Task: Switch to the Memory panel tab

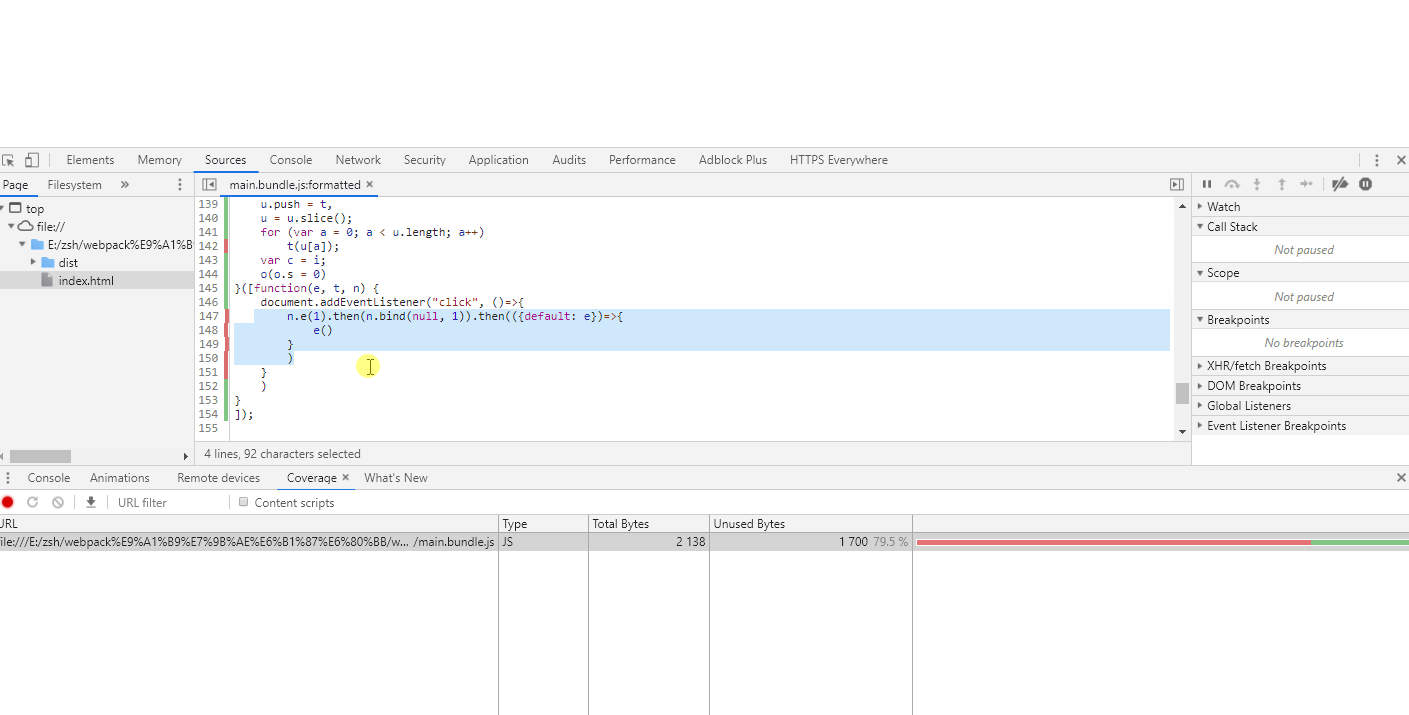Action: click(x=160, y=160)
